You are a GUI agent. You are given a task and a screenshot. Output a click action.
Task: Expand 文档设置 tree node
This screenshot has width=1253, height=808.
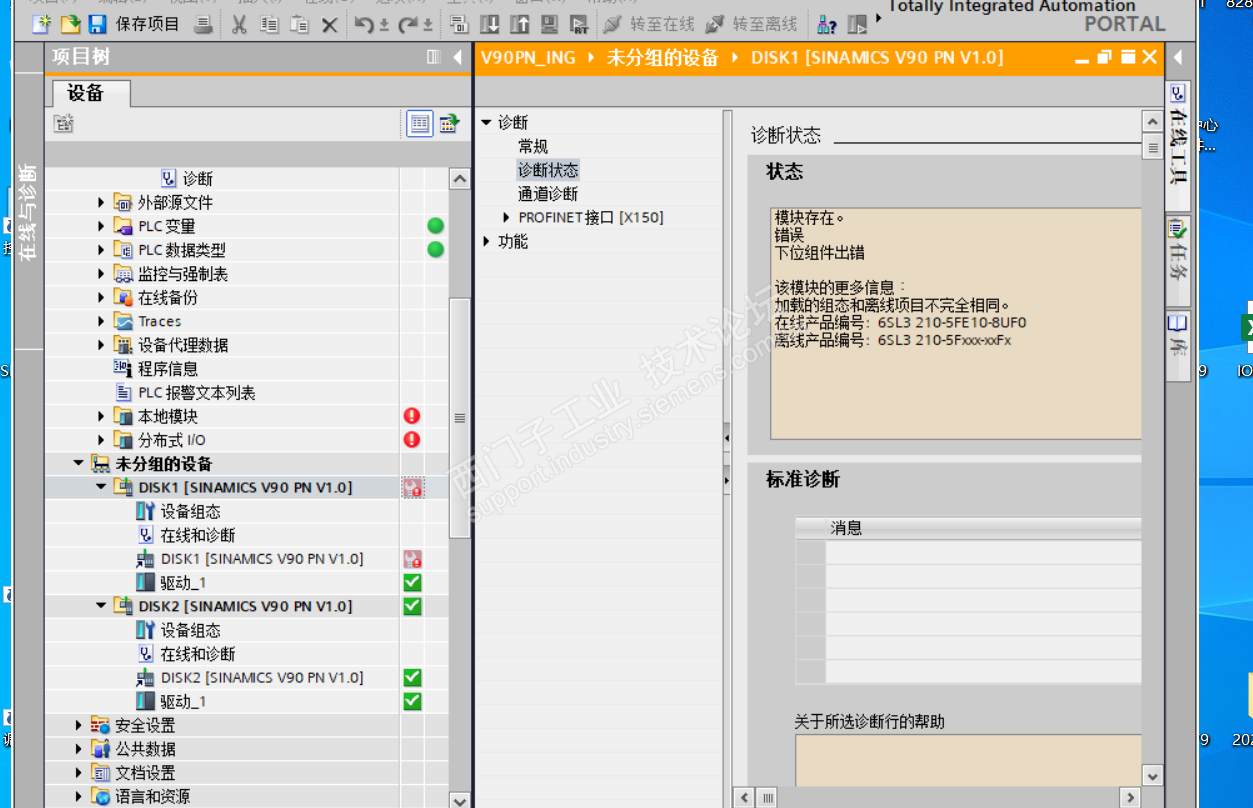(78, 773)
